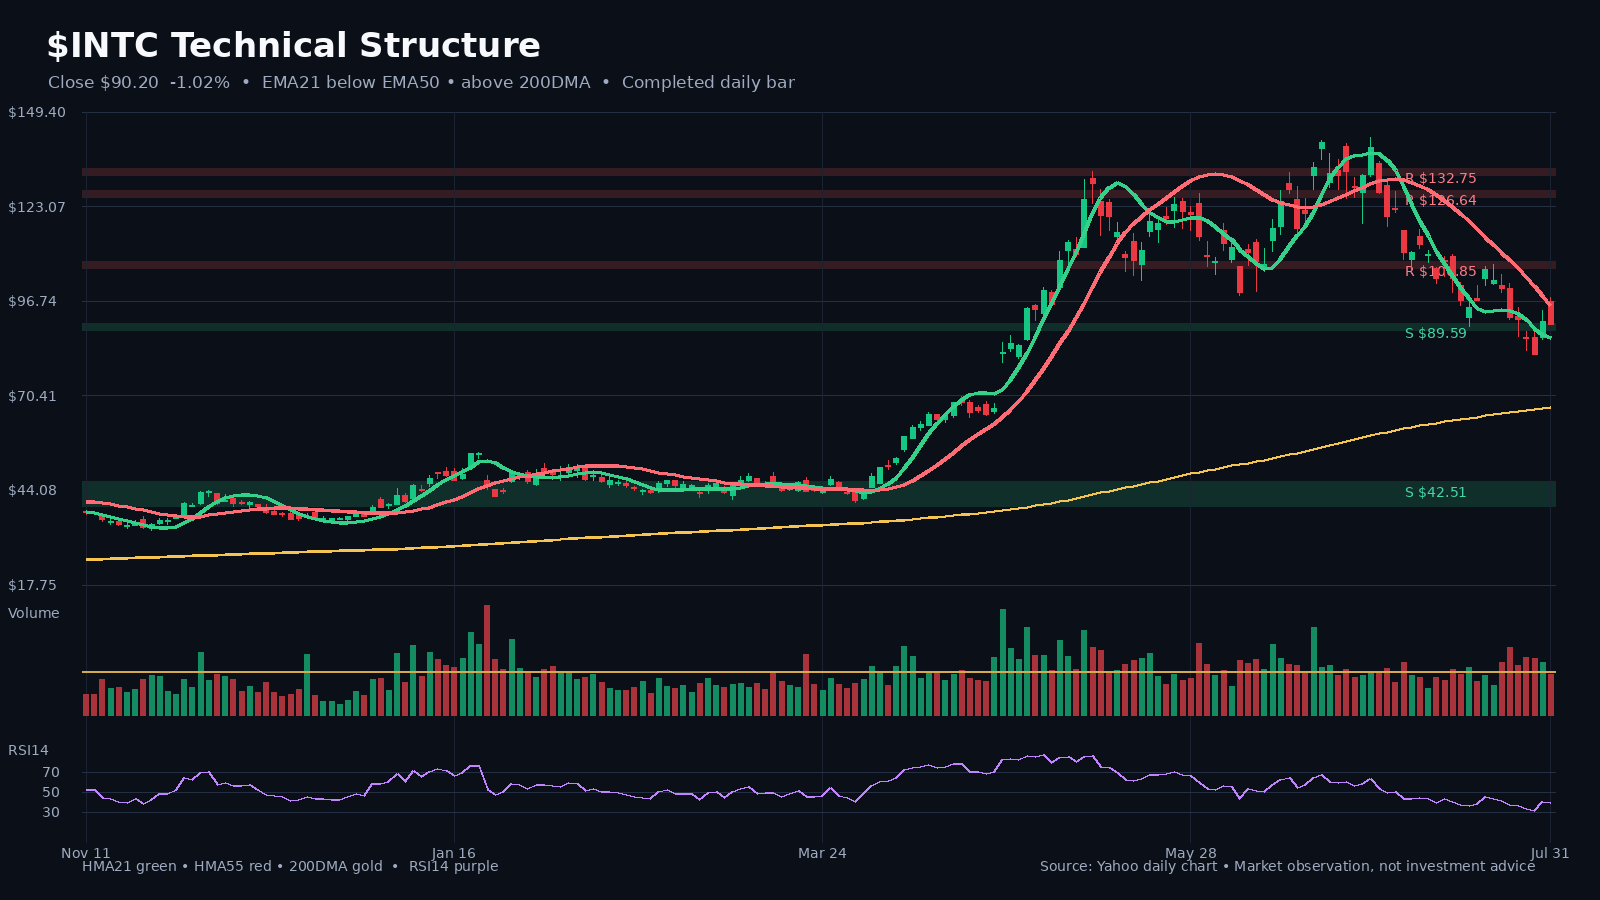Select the R $132.75 resistance label
This screenshot has height=900, width=1600.
click(1440, 179)
